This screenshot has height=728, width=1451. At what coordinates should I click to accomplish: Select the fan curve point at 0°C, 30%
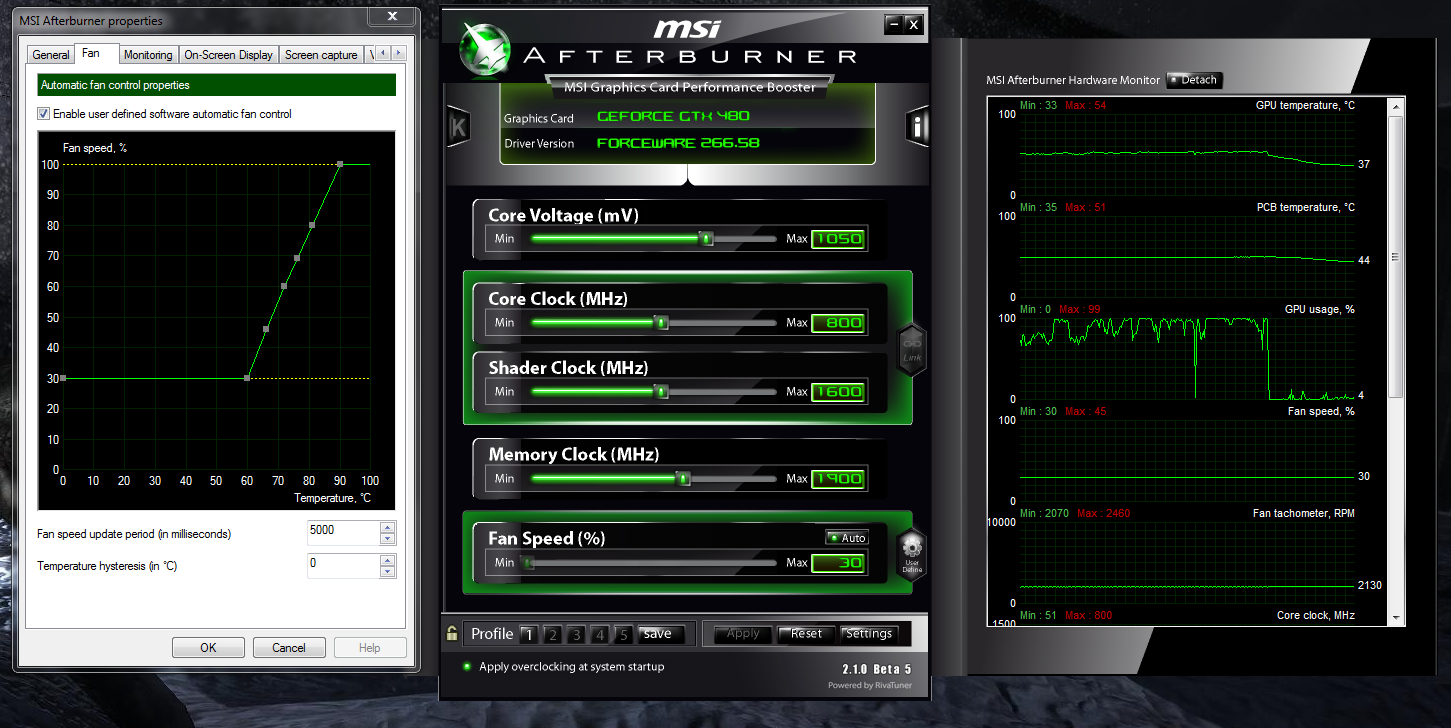click(63, 378)
